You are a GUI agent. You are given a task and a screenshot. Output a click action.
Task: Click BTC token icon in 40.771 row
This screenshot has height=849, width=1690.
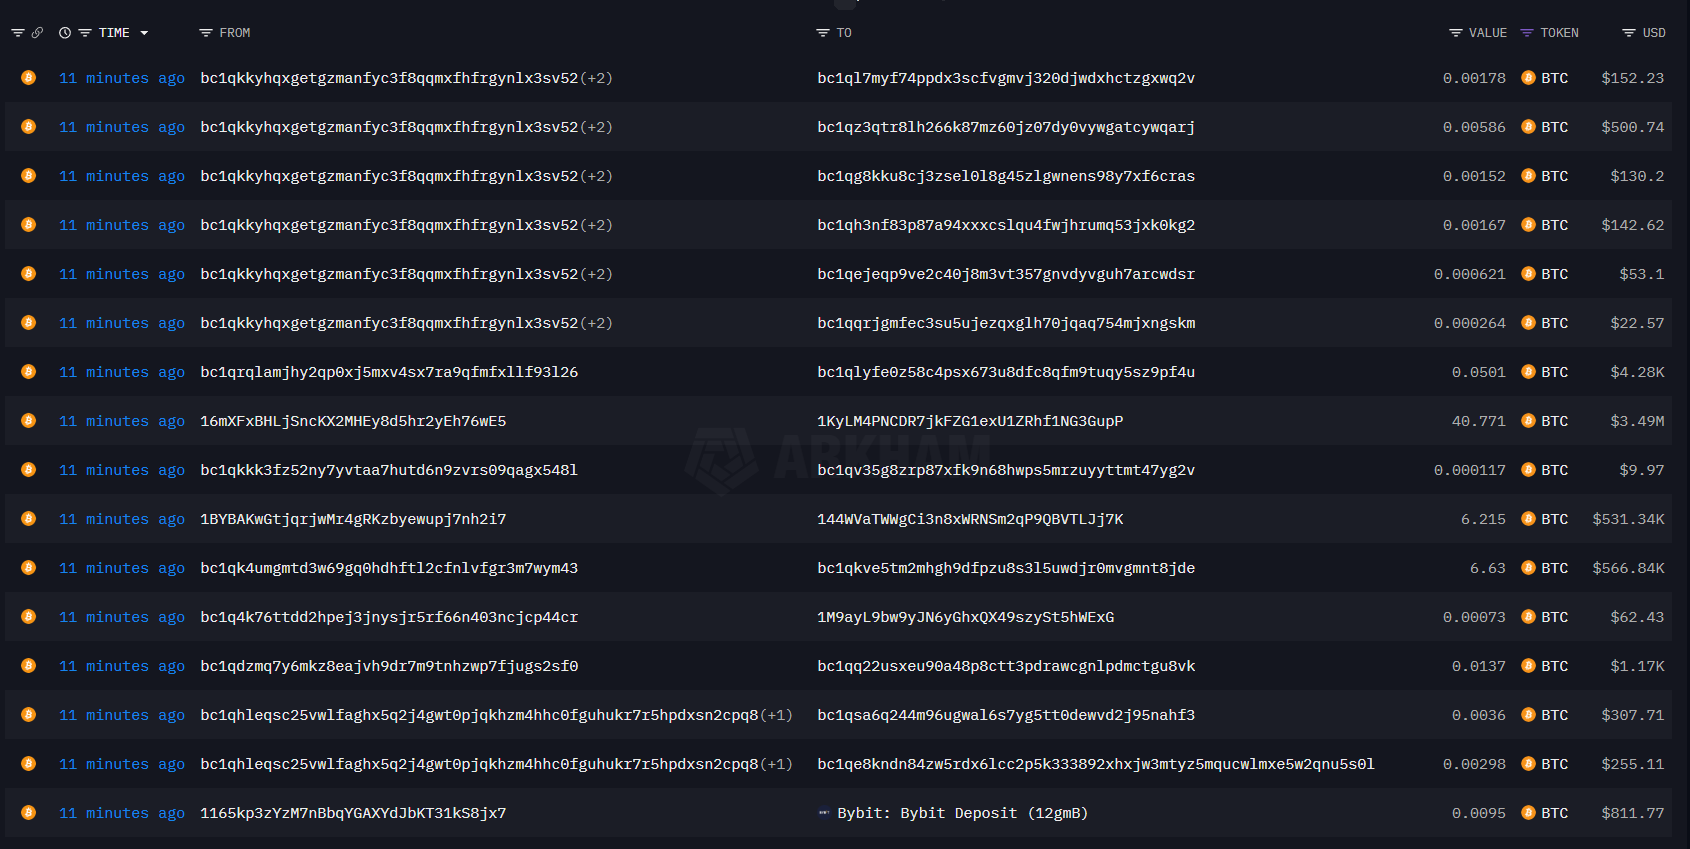1528,421
